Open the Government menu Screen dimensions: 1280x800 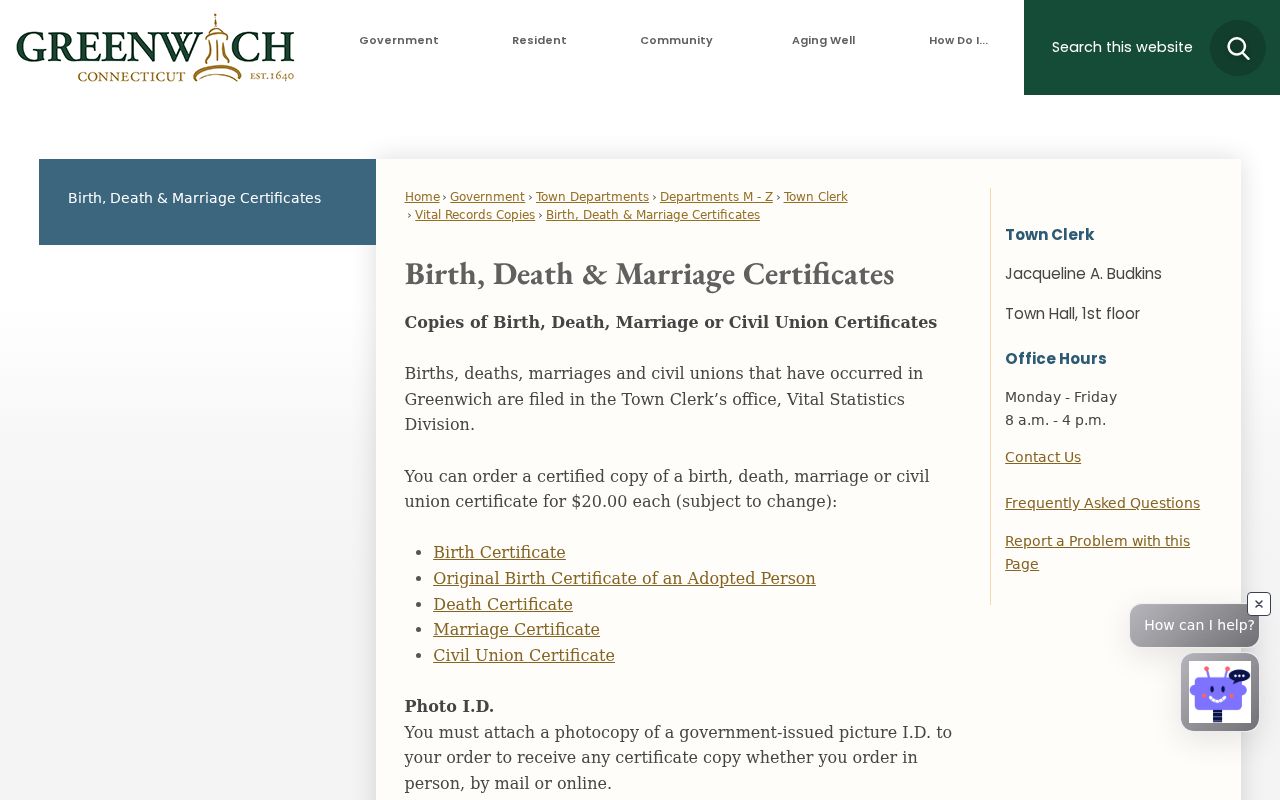pyautogui.click(x=399, y=41)
